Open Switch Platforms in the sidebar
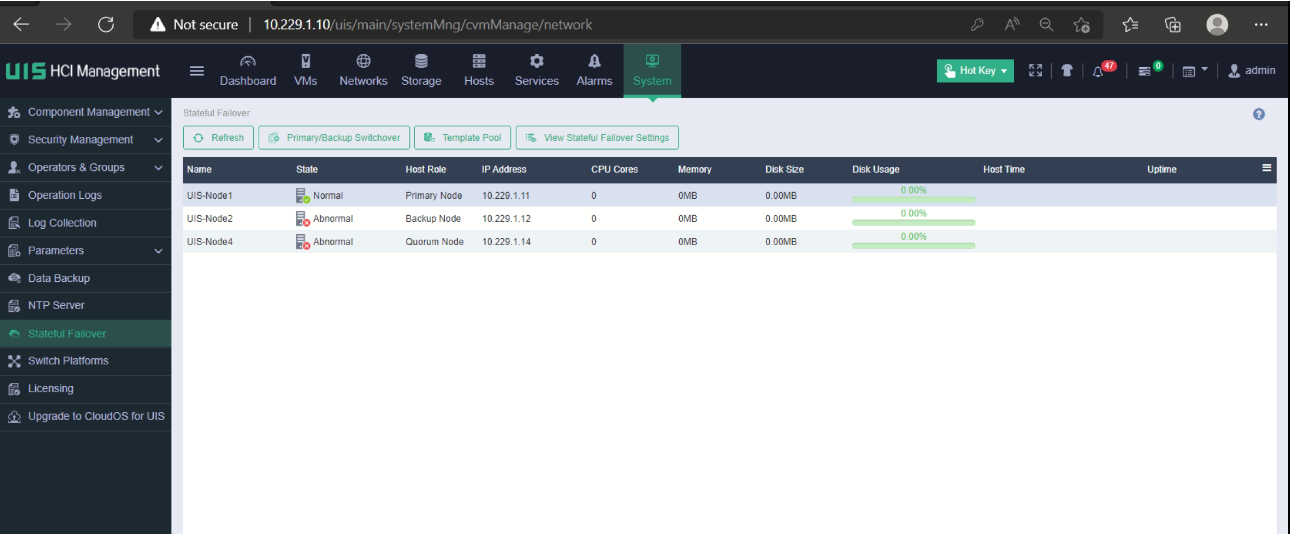 [x=85, y=361]
